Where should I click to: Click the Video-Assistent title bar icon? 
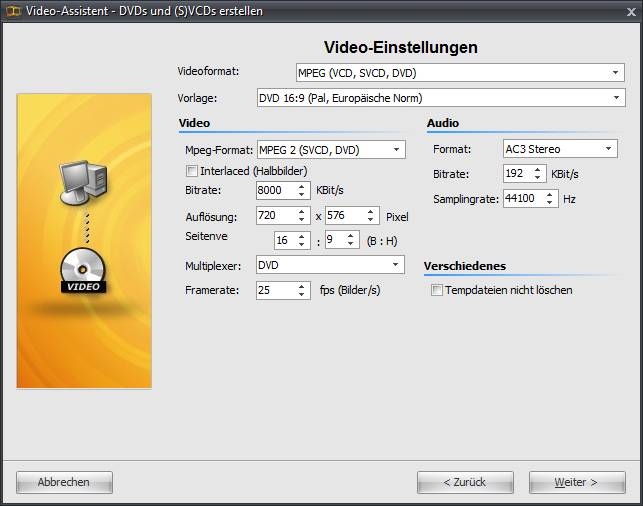coord(11,10)
